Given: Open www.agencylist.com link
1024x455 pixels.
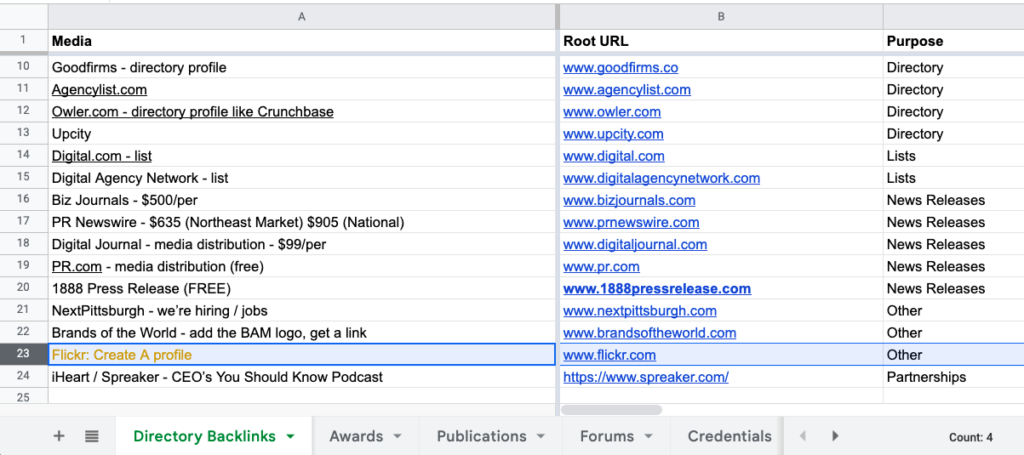Looking at the screenshot, I should click(x=627, y=90).
